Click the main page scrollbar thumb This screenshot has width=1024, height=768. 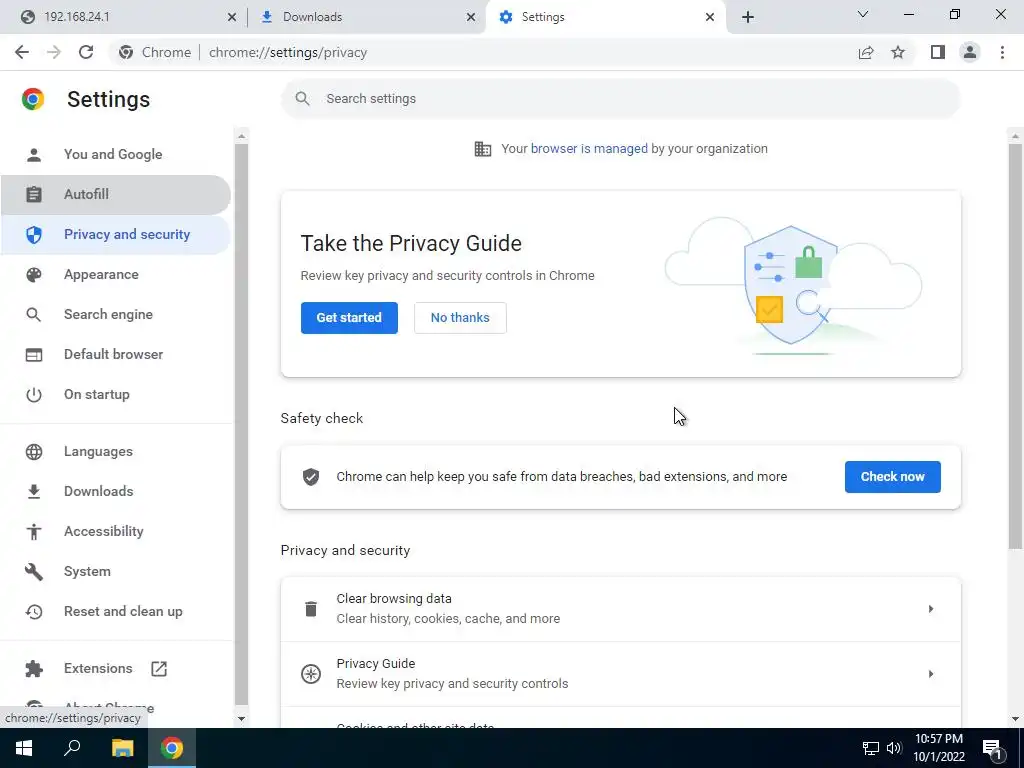[x=1015, y=346]
